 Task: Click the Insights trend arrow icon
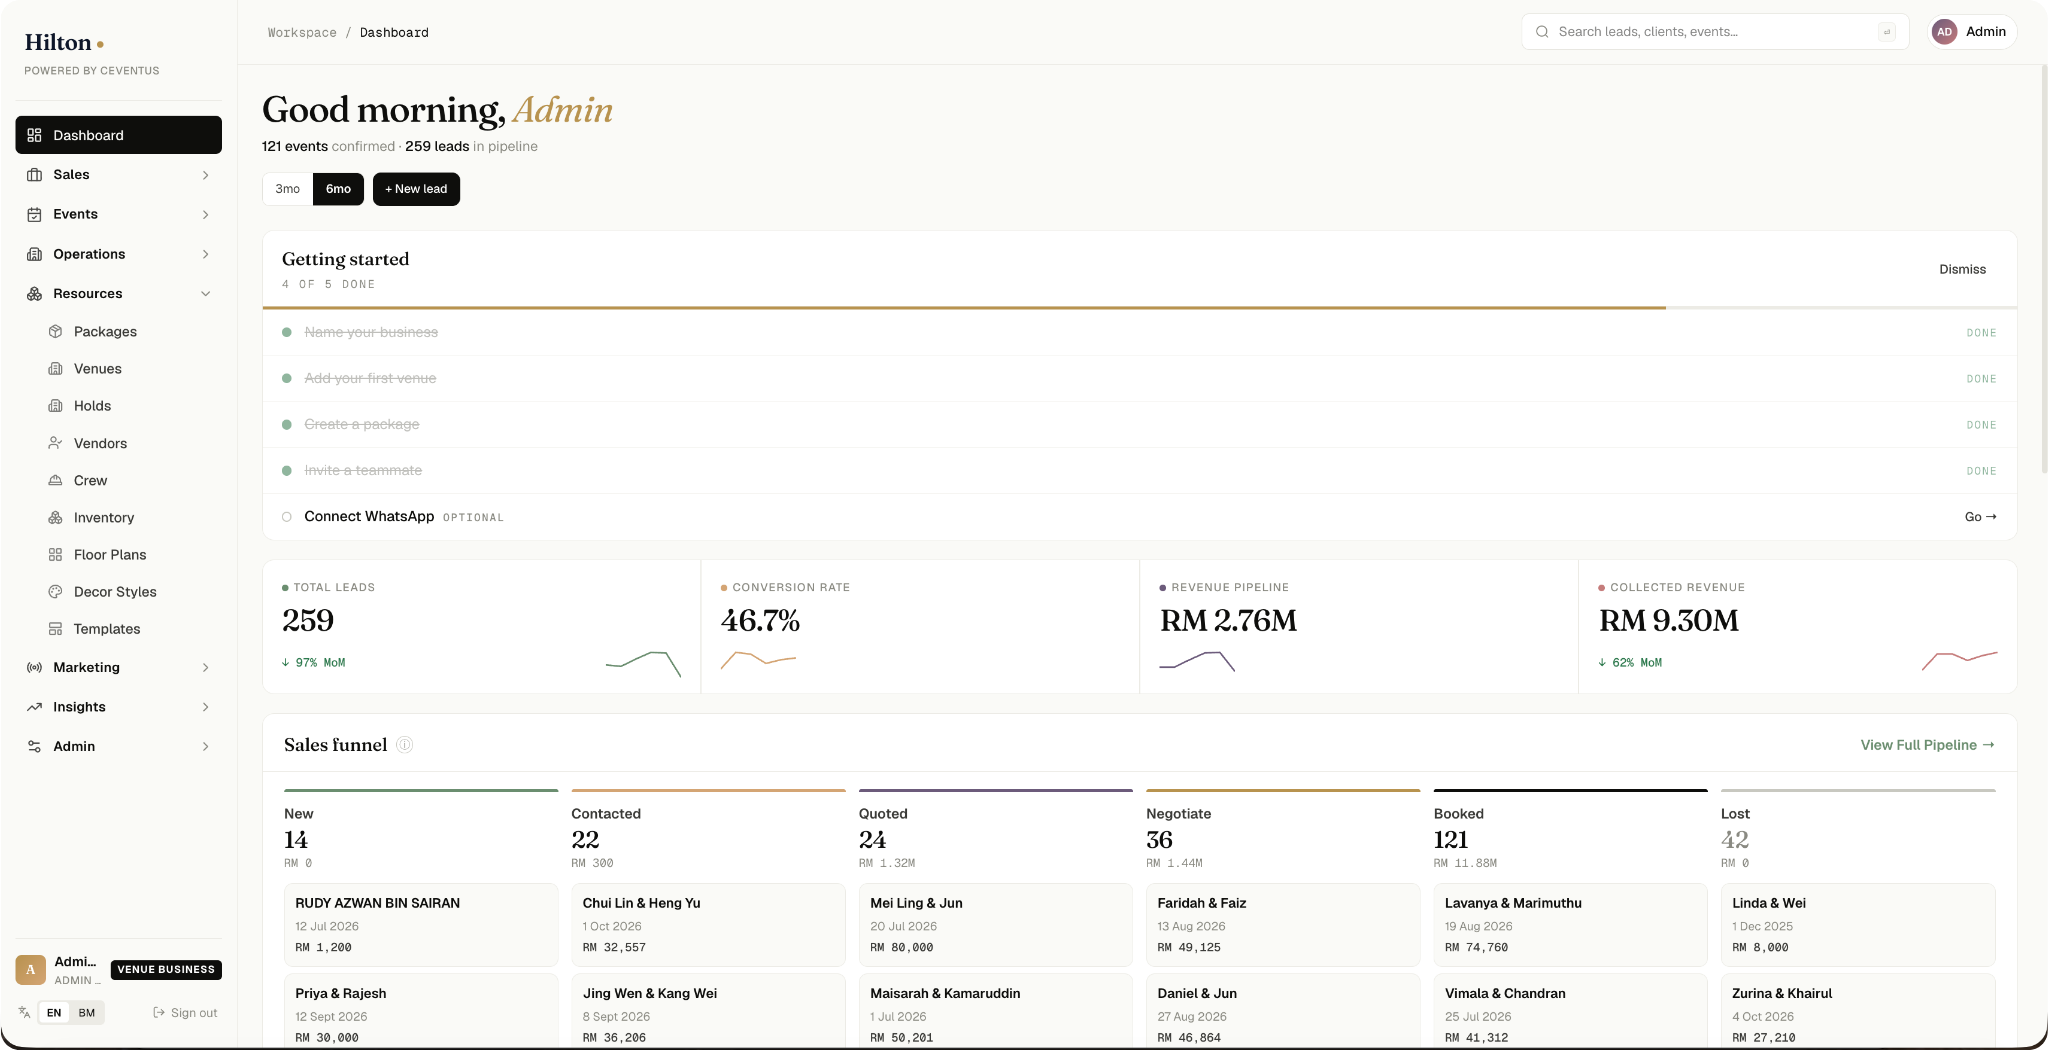point(34,706)
